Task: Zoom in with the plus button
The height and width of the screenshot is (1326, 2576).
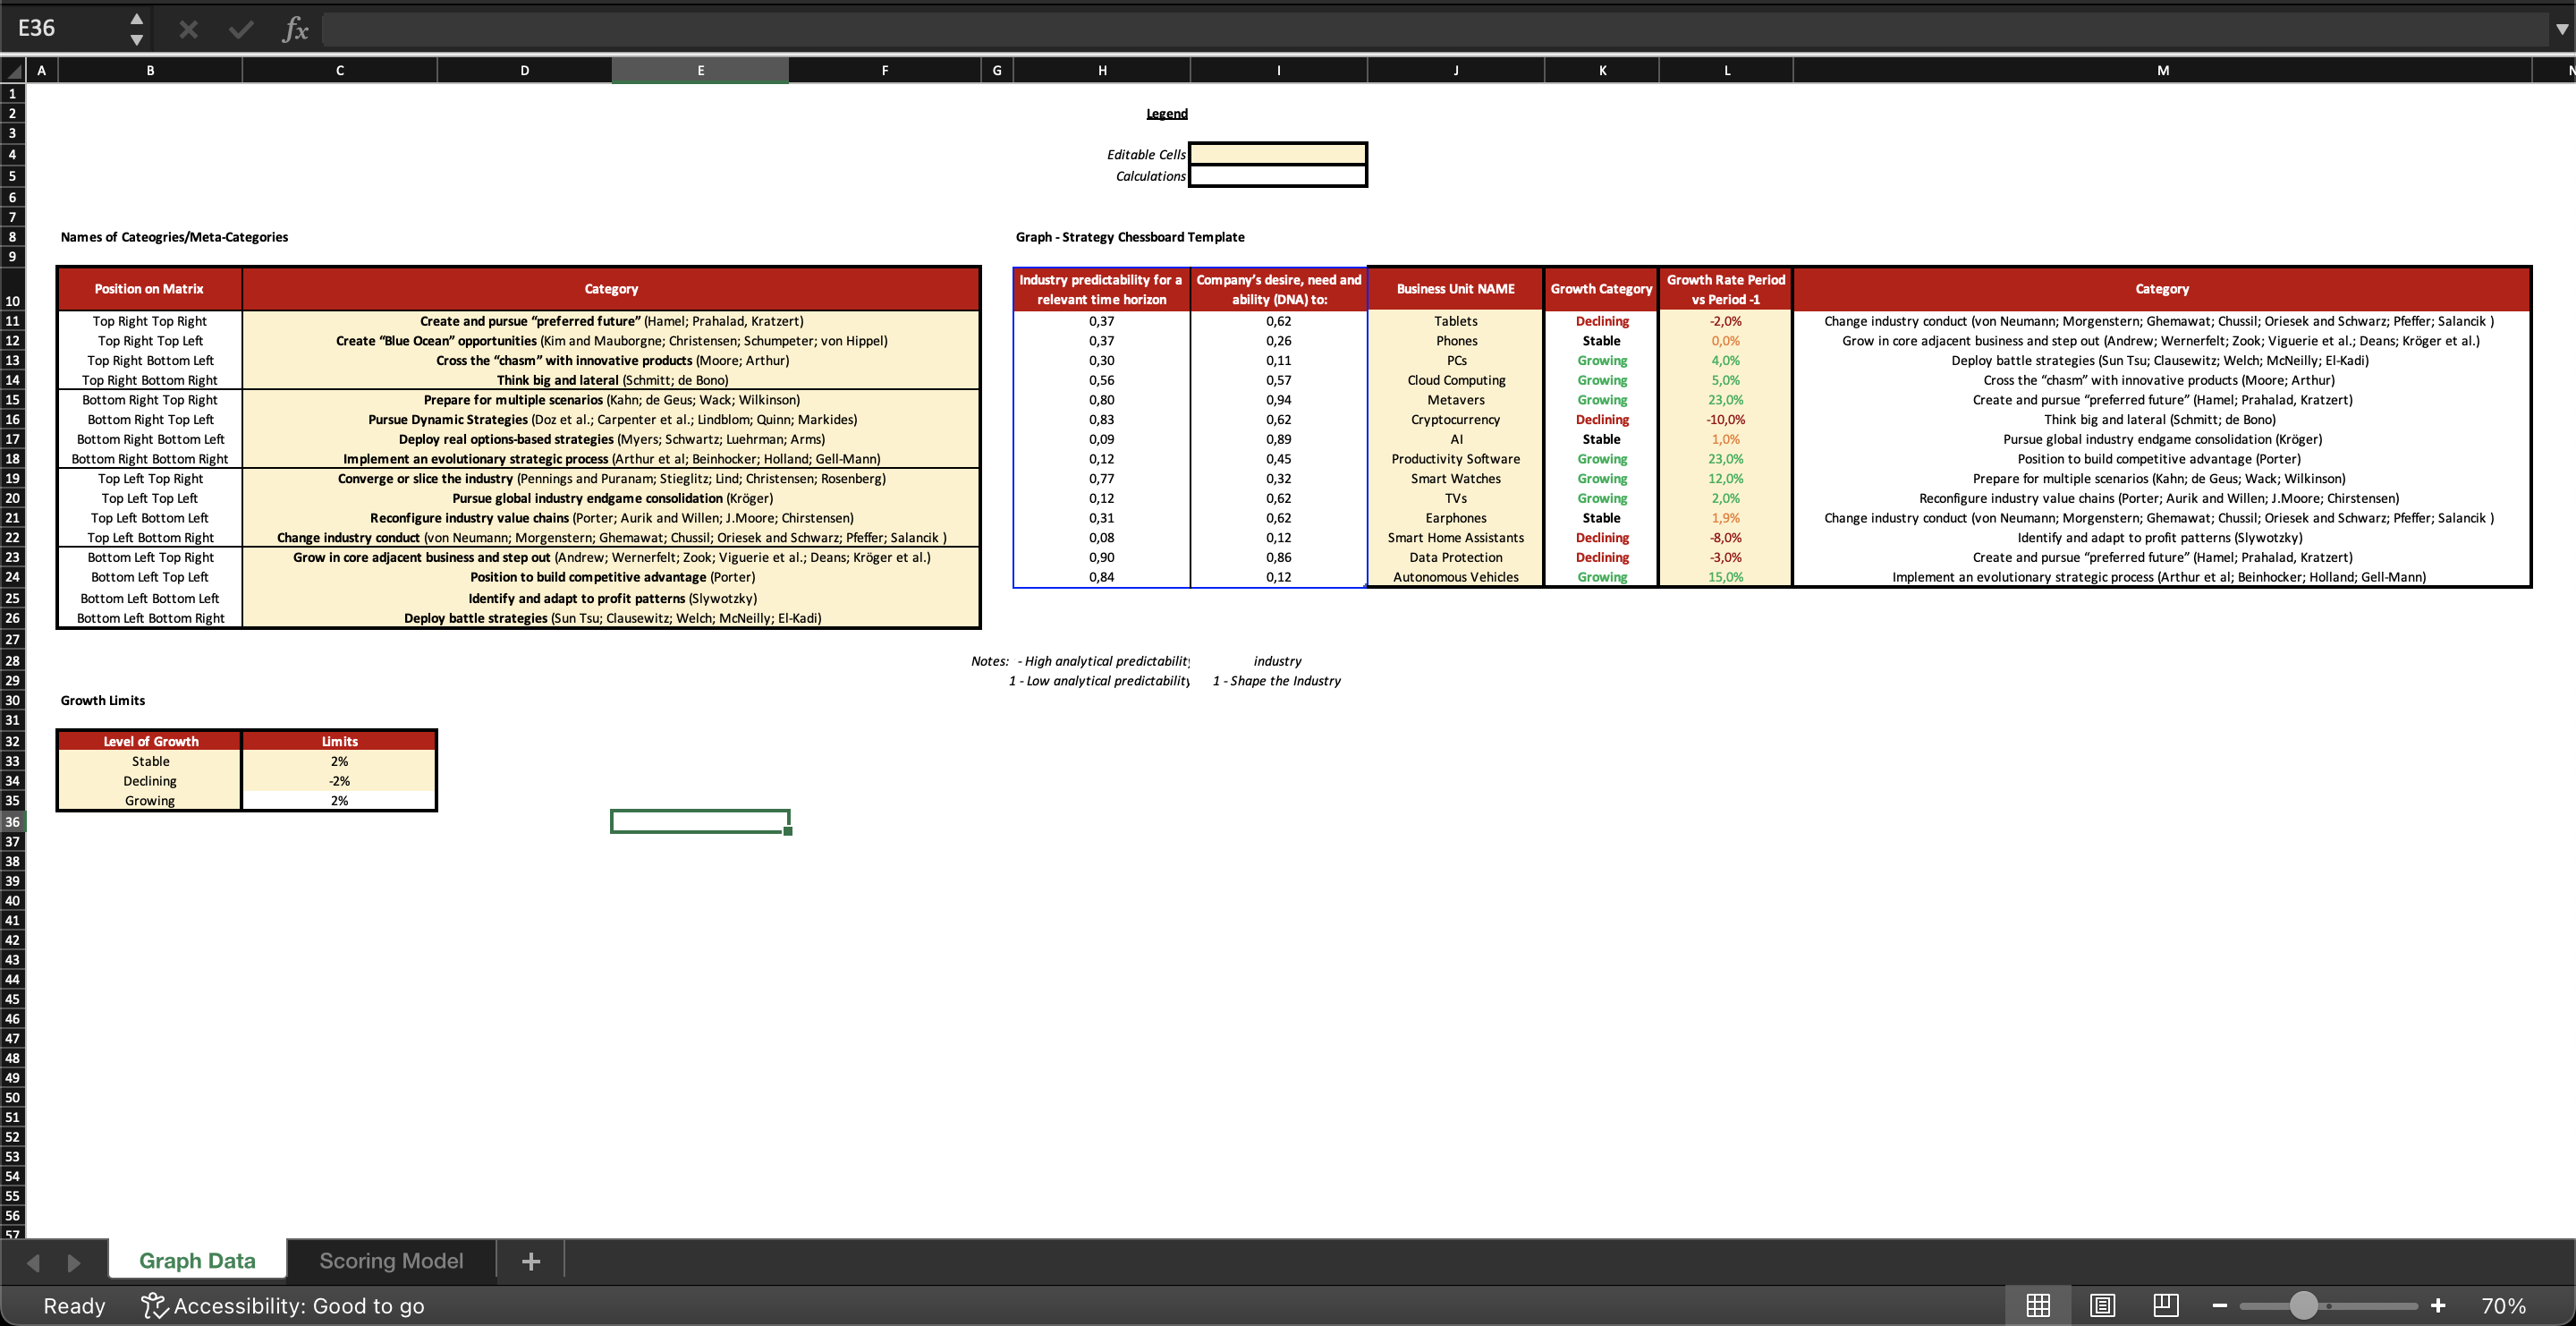Action: pyautogui.click(x=2438, y=1305)
